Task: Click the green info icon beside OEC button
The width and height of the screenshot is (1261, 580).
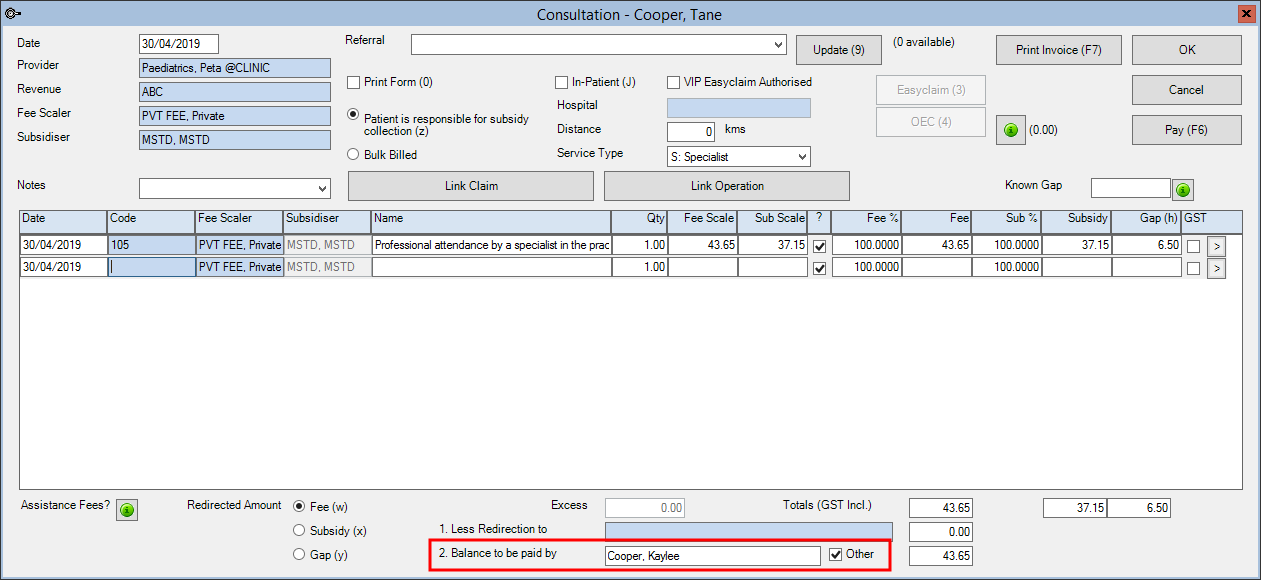Action: tap(1011, 130)
